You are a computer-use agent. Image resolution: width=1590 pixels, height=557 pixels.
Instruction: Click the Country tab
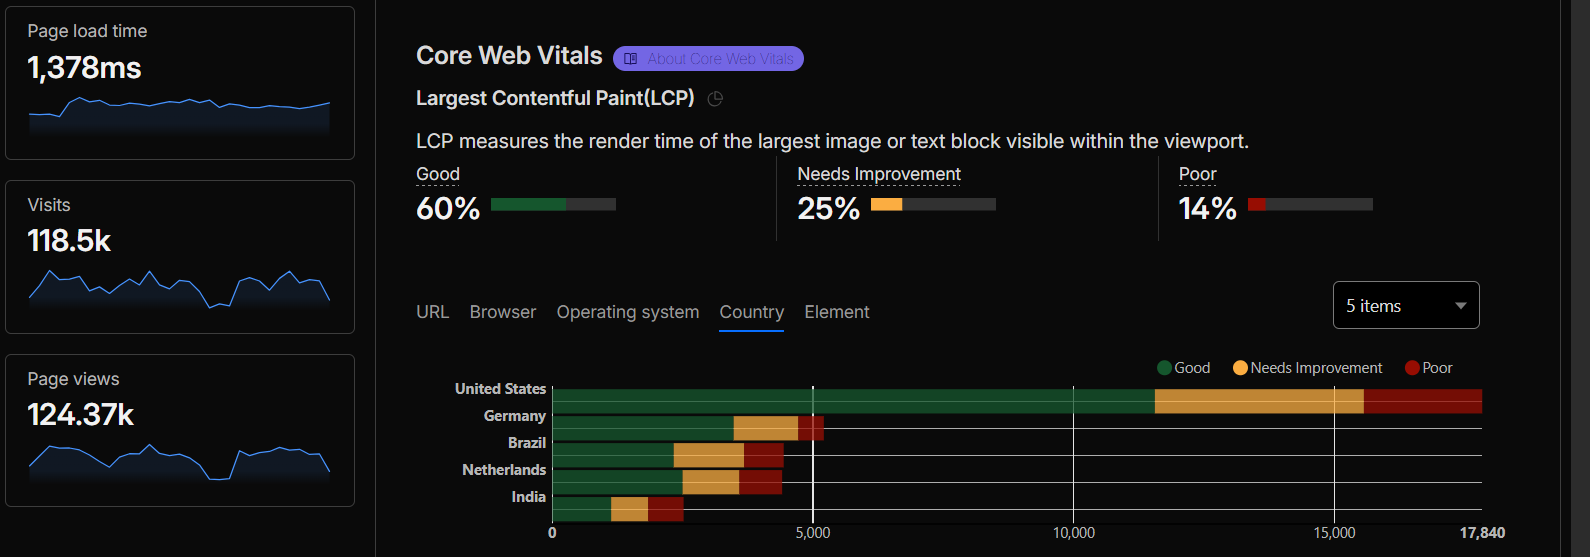click(x=752, y=312)
